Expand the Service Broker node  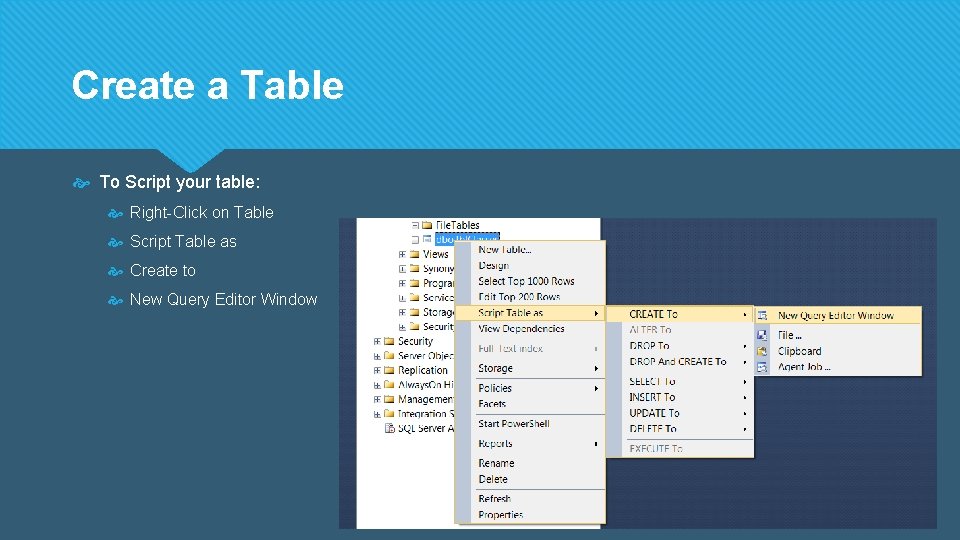click(402, 298)
